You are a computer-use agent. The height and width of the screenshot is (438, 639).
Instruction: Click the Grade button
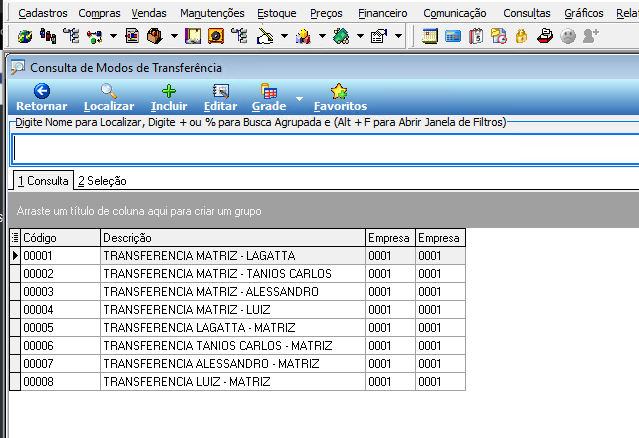tap(269, 98)
